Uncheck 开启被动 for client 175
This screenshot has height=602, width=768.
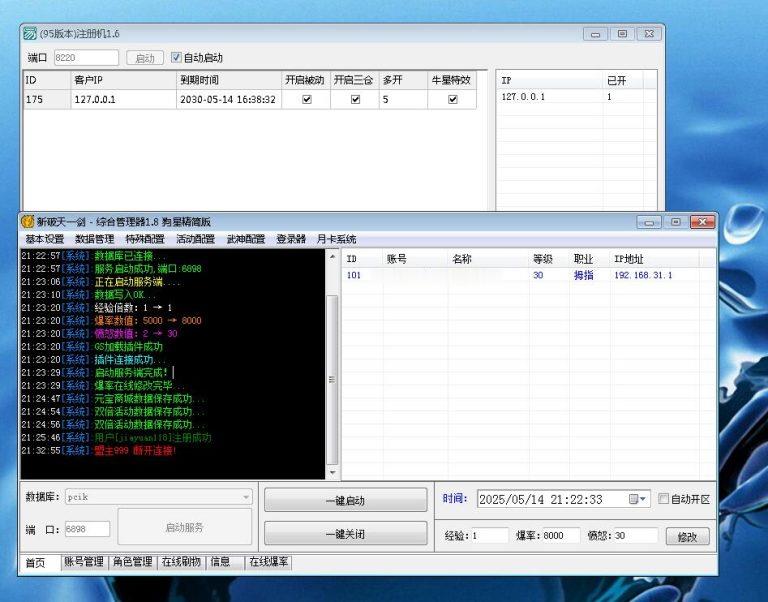(x=306, y=99)
